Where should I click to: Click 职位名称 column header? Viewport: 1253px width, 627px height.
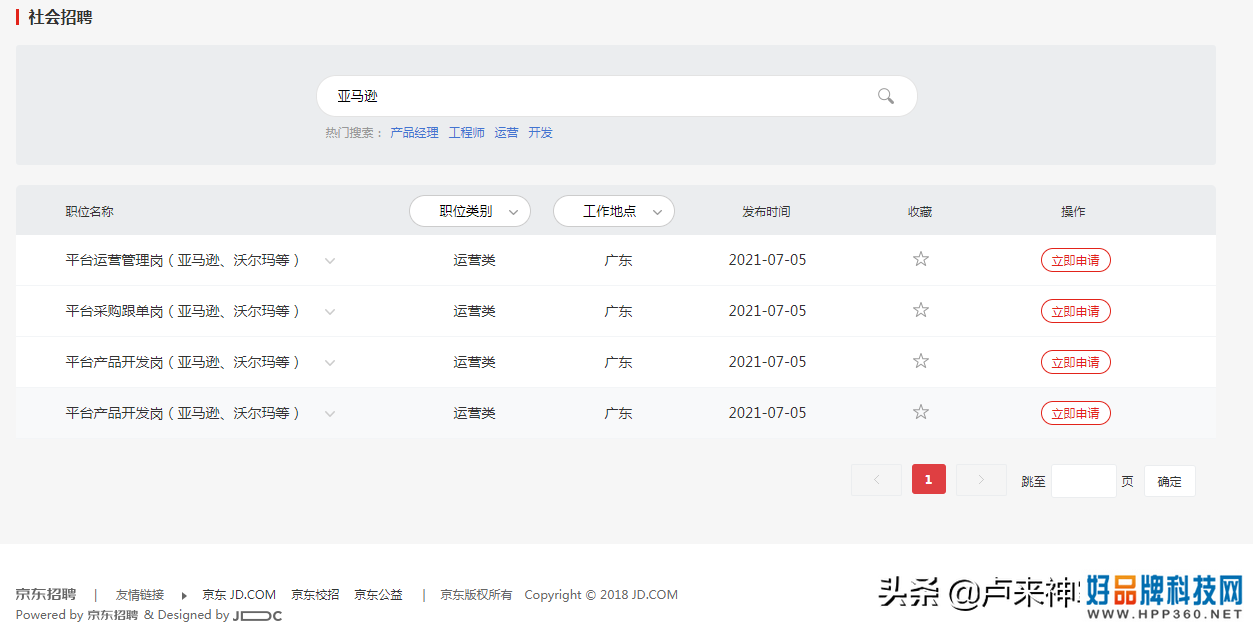90,212
